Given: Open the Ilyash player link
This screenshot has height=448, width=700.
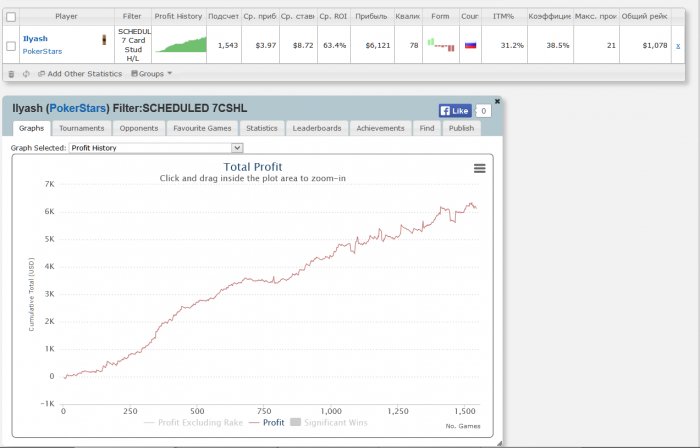Looking at the screenshot, I should [35, 39].
